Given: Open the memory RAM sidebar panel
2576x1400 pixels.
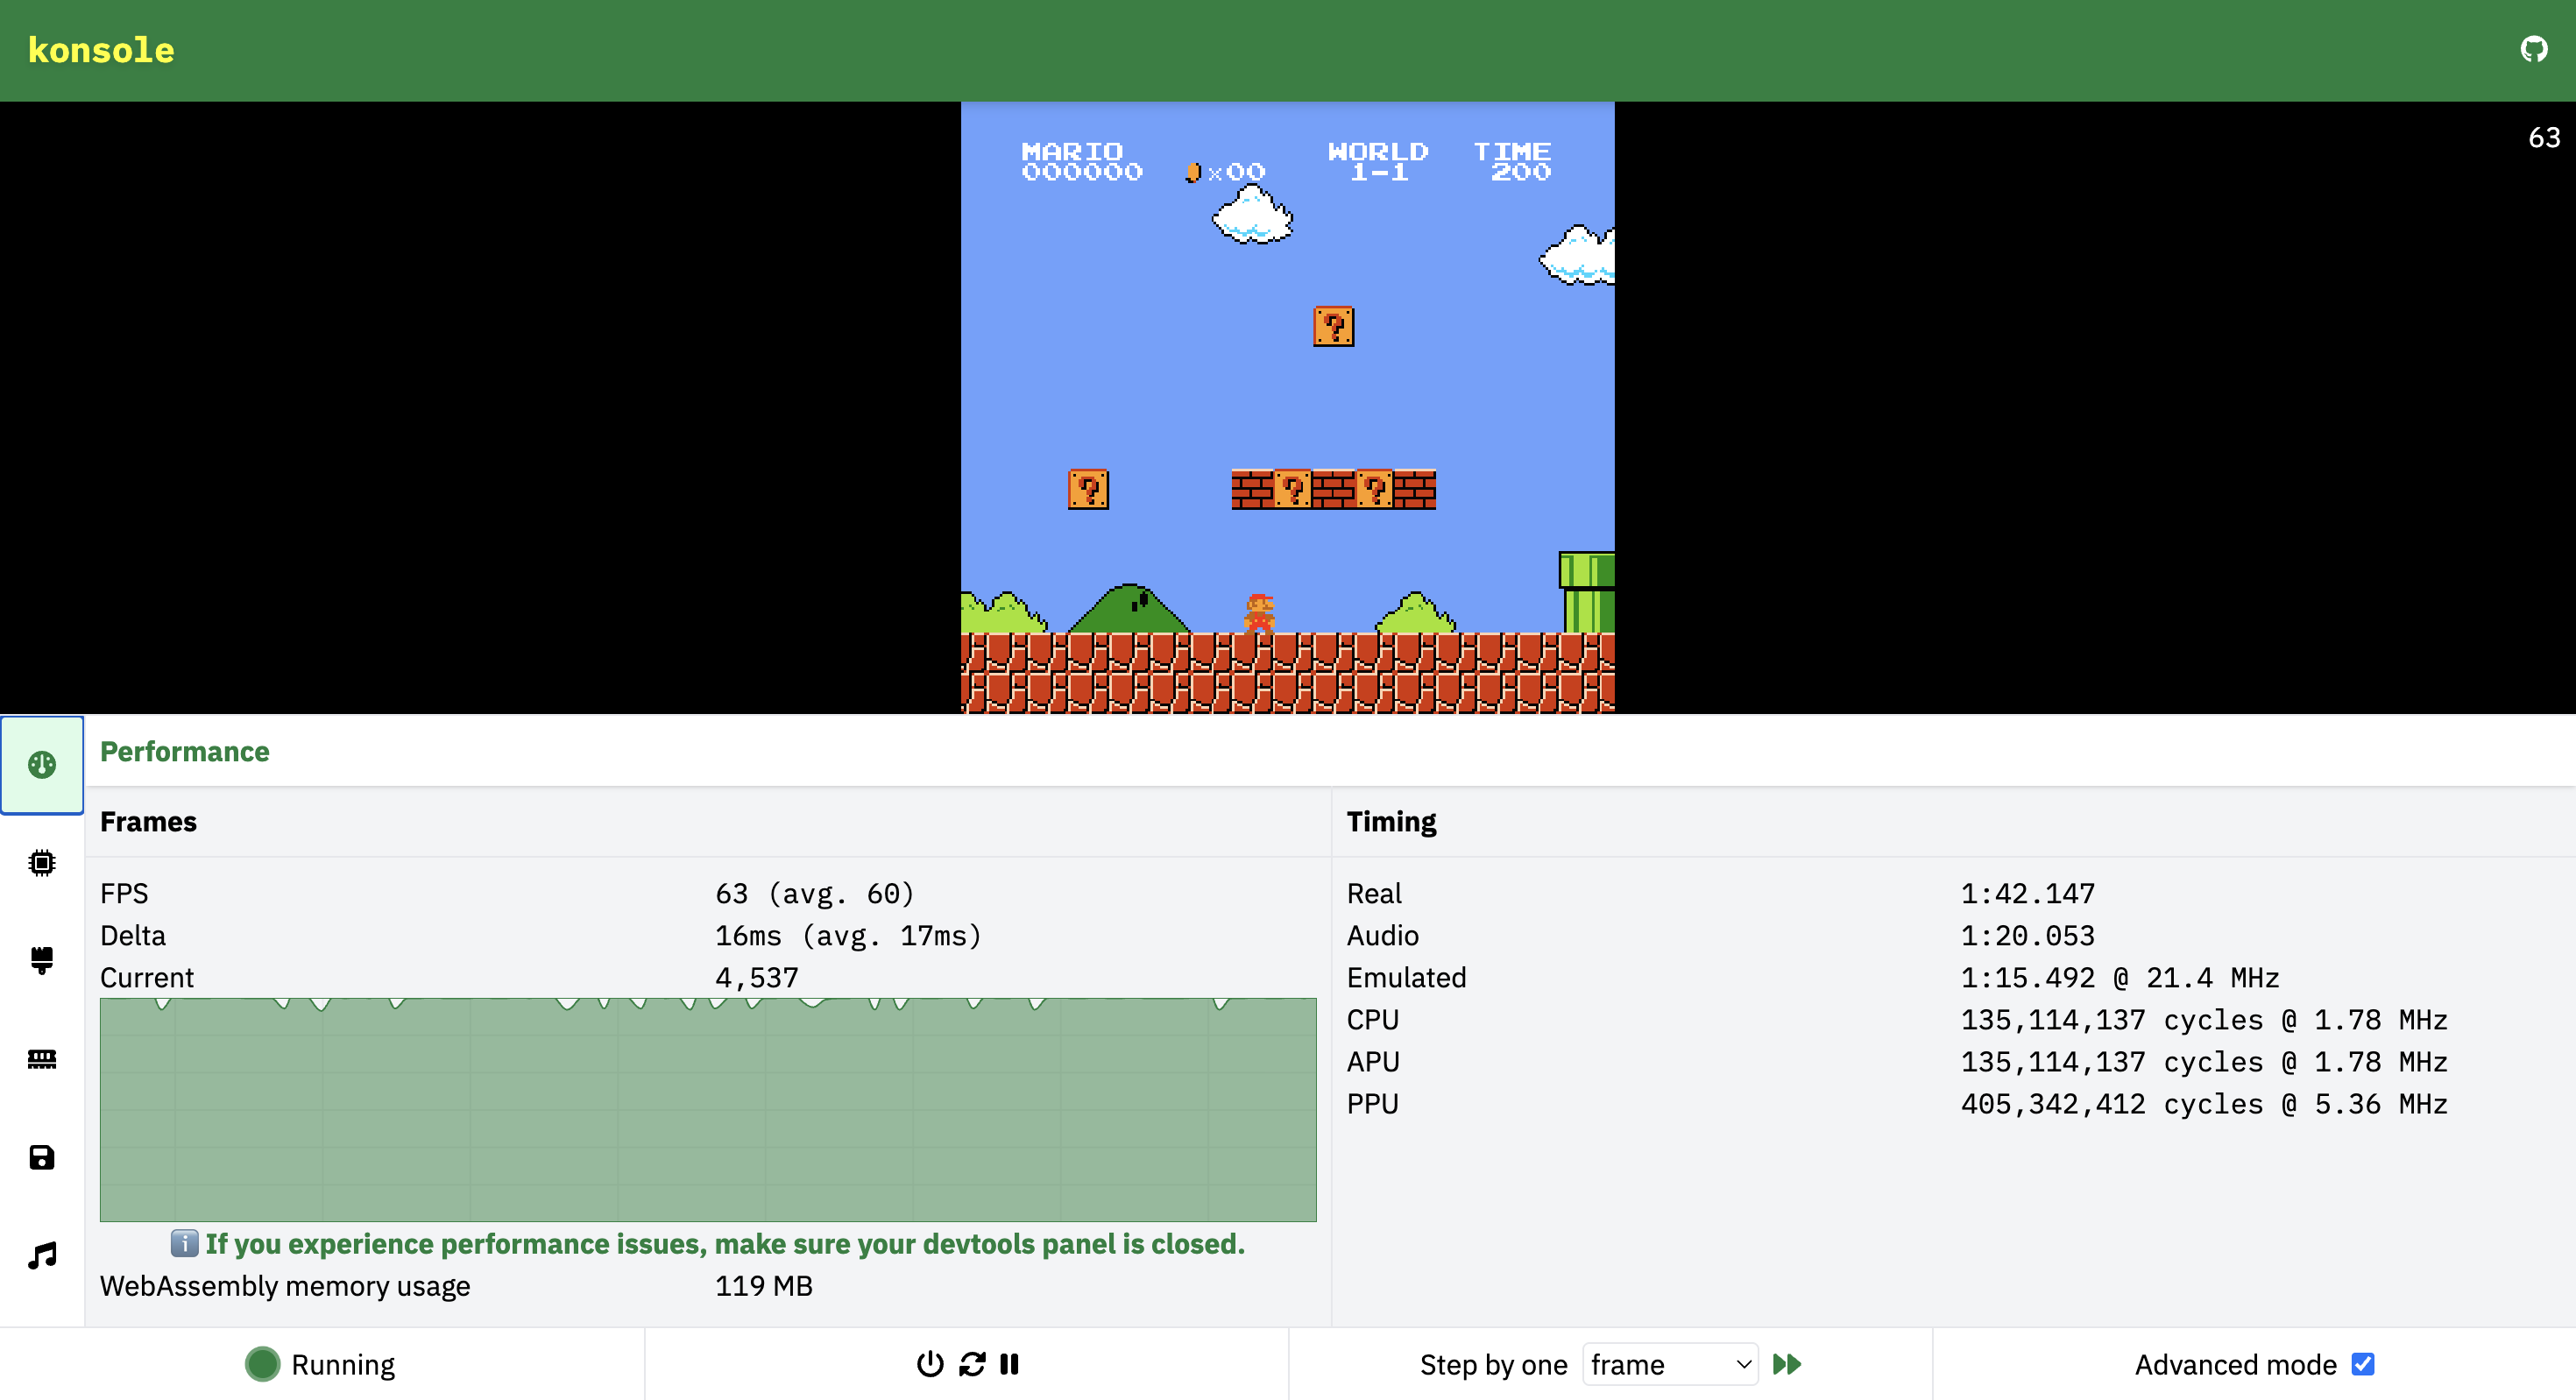Looking at the screenshot, I should click(42, 1059).
